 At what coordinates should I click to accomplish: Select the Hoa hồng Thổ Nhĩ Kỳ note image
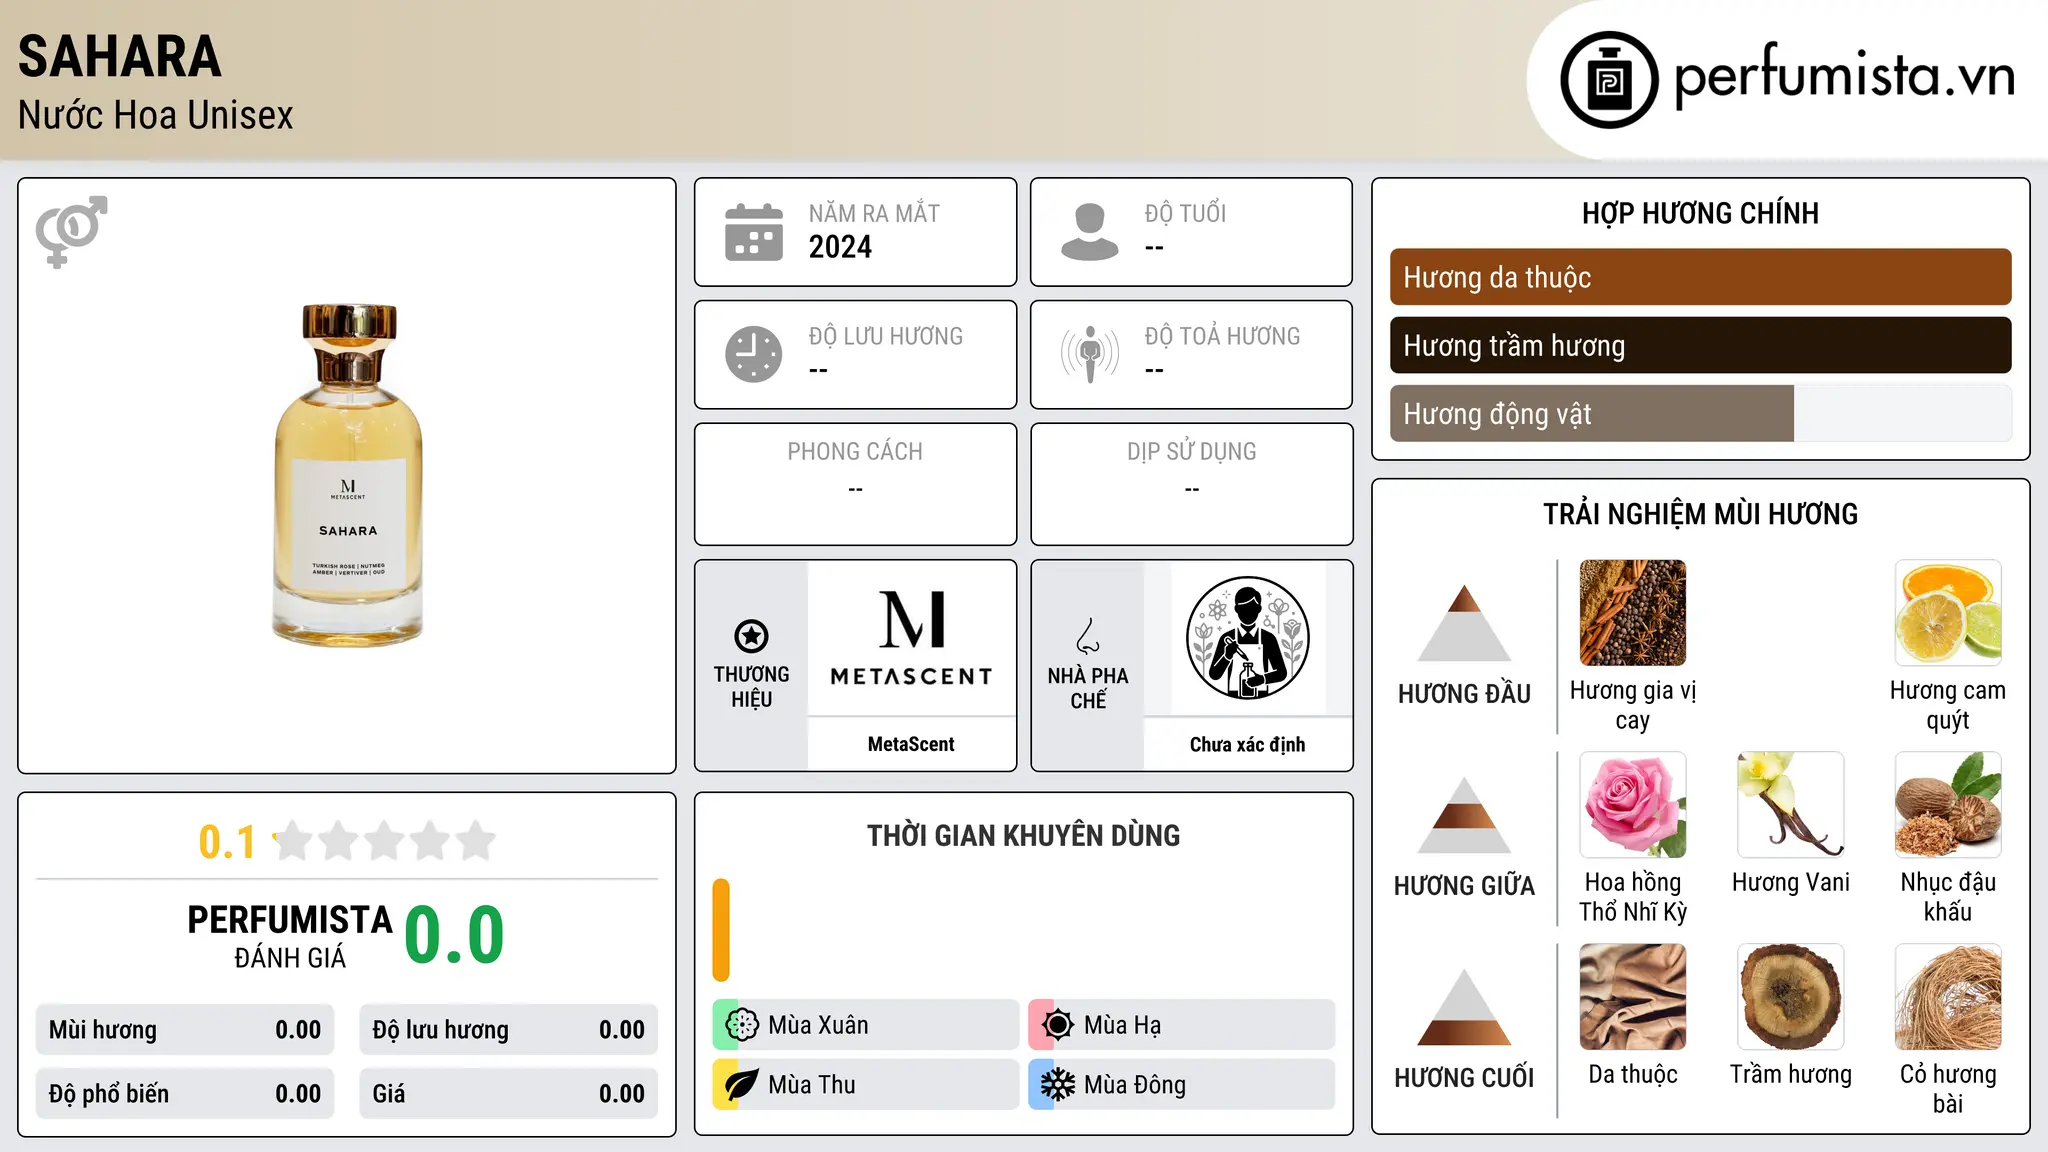[x=1633, y=805]
